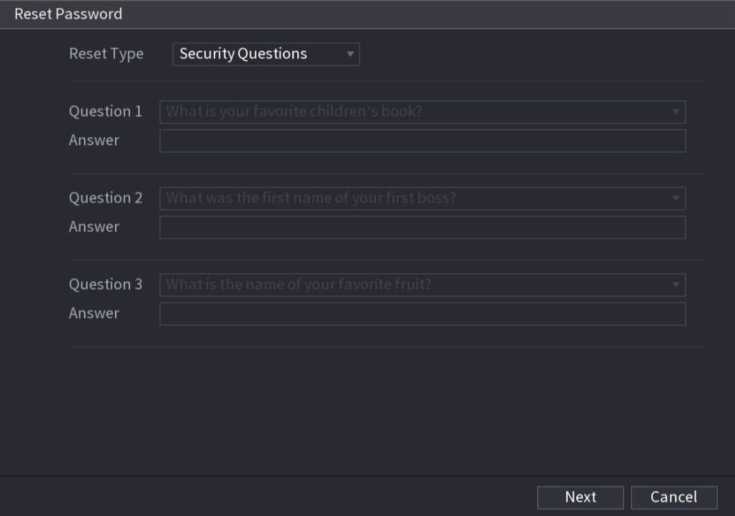Click the Answer label below Question 3
Viewport: 735px width, 516px height.
click(94, 314)
